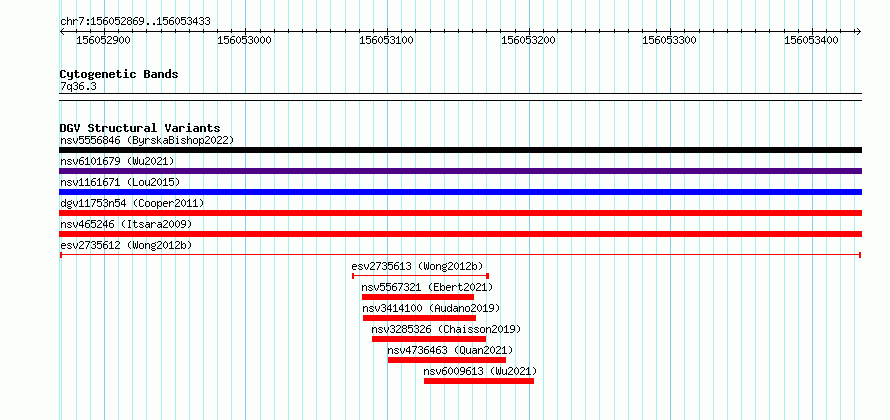The image size is (890, 420).
Task: Open variant nsv3285326 (Chaisson2019) label
Action: coord(446,329)
